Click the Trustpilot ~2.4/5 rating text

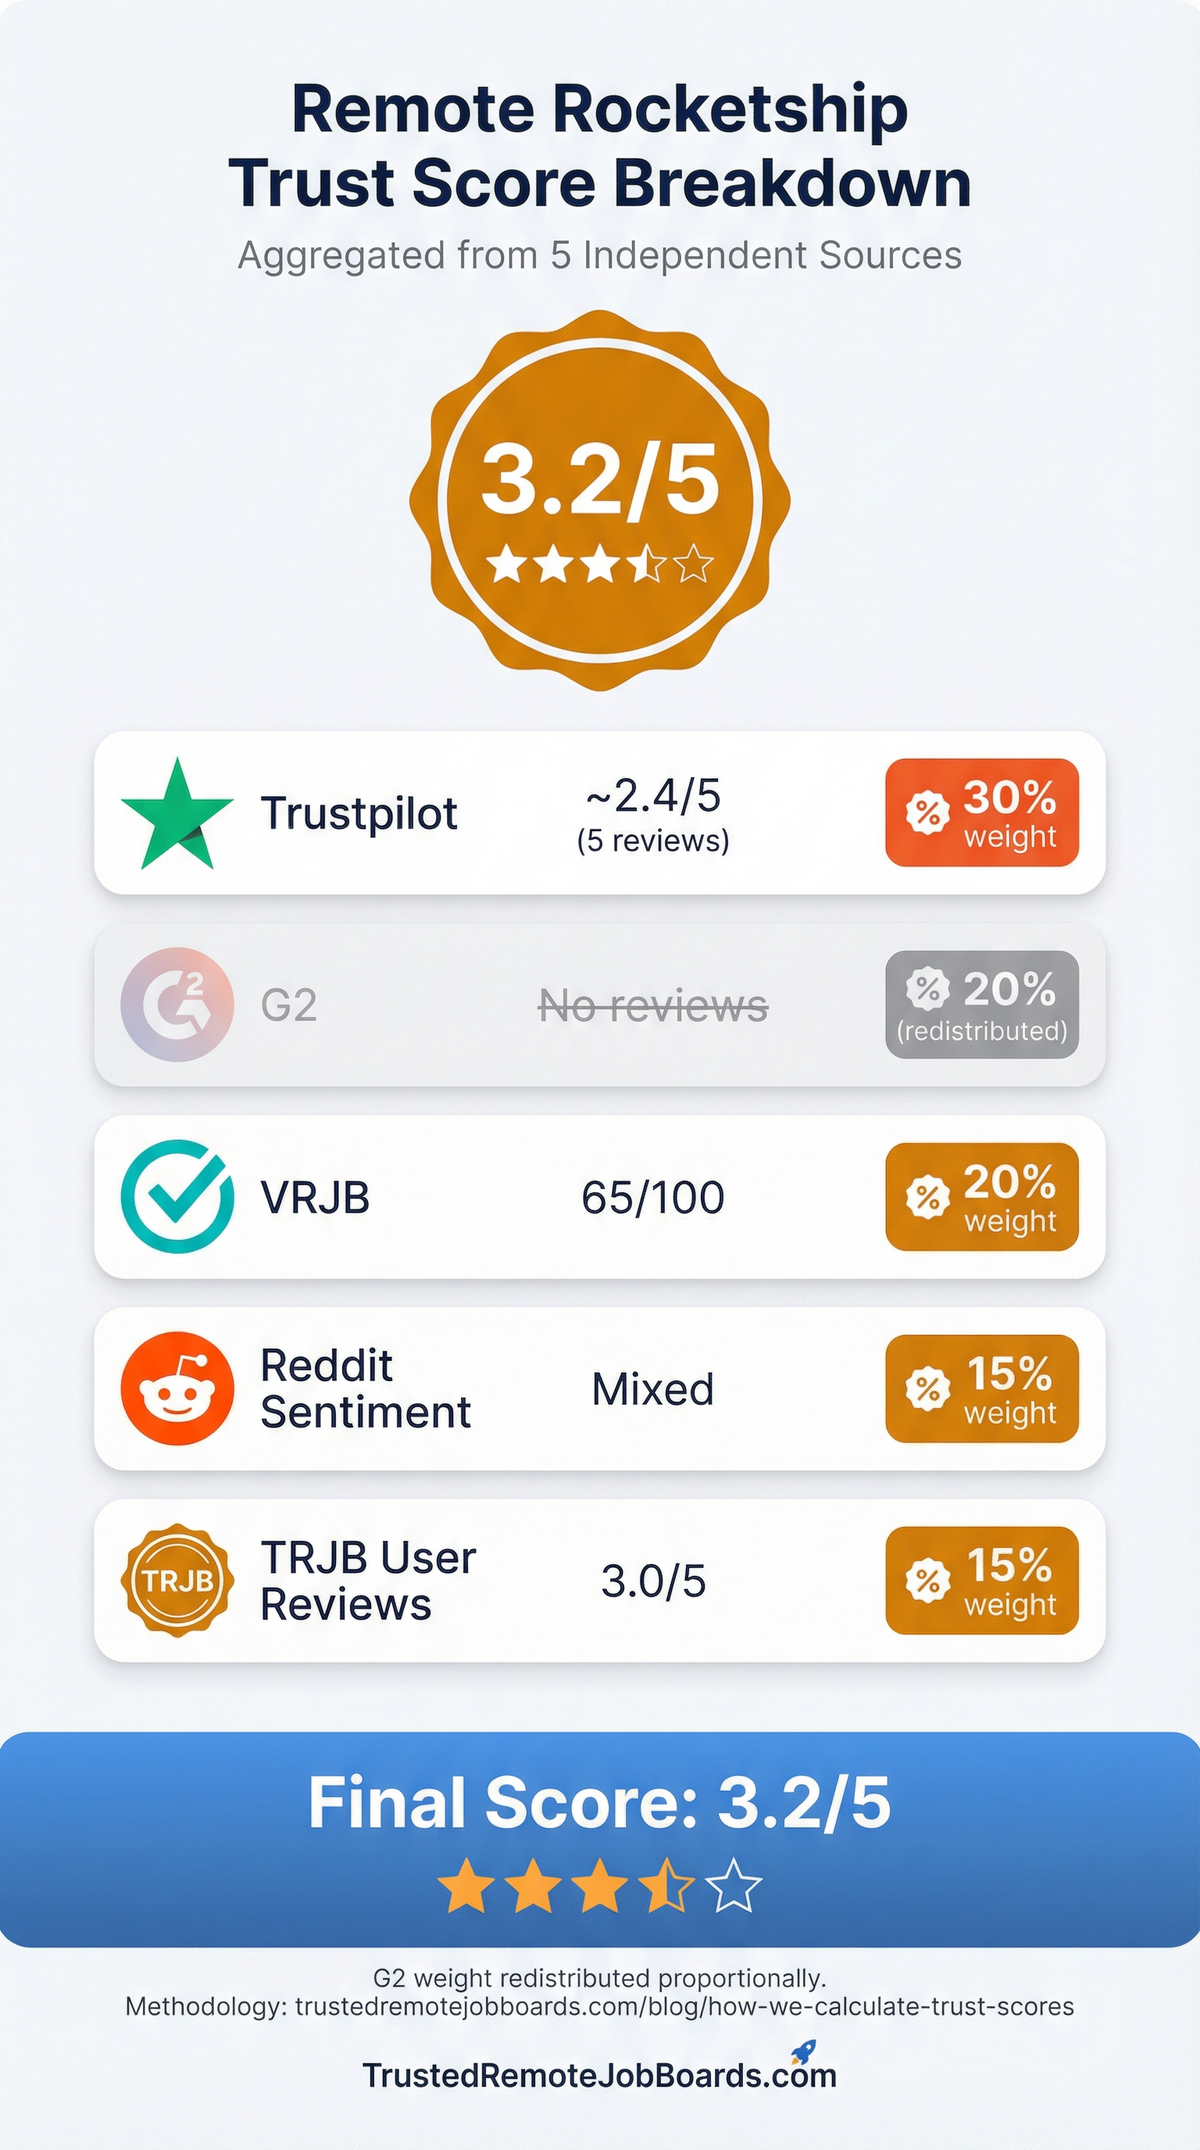[653, 797]
